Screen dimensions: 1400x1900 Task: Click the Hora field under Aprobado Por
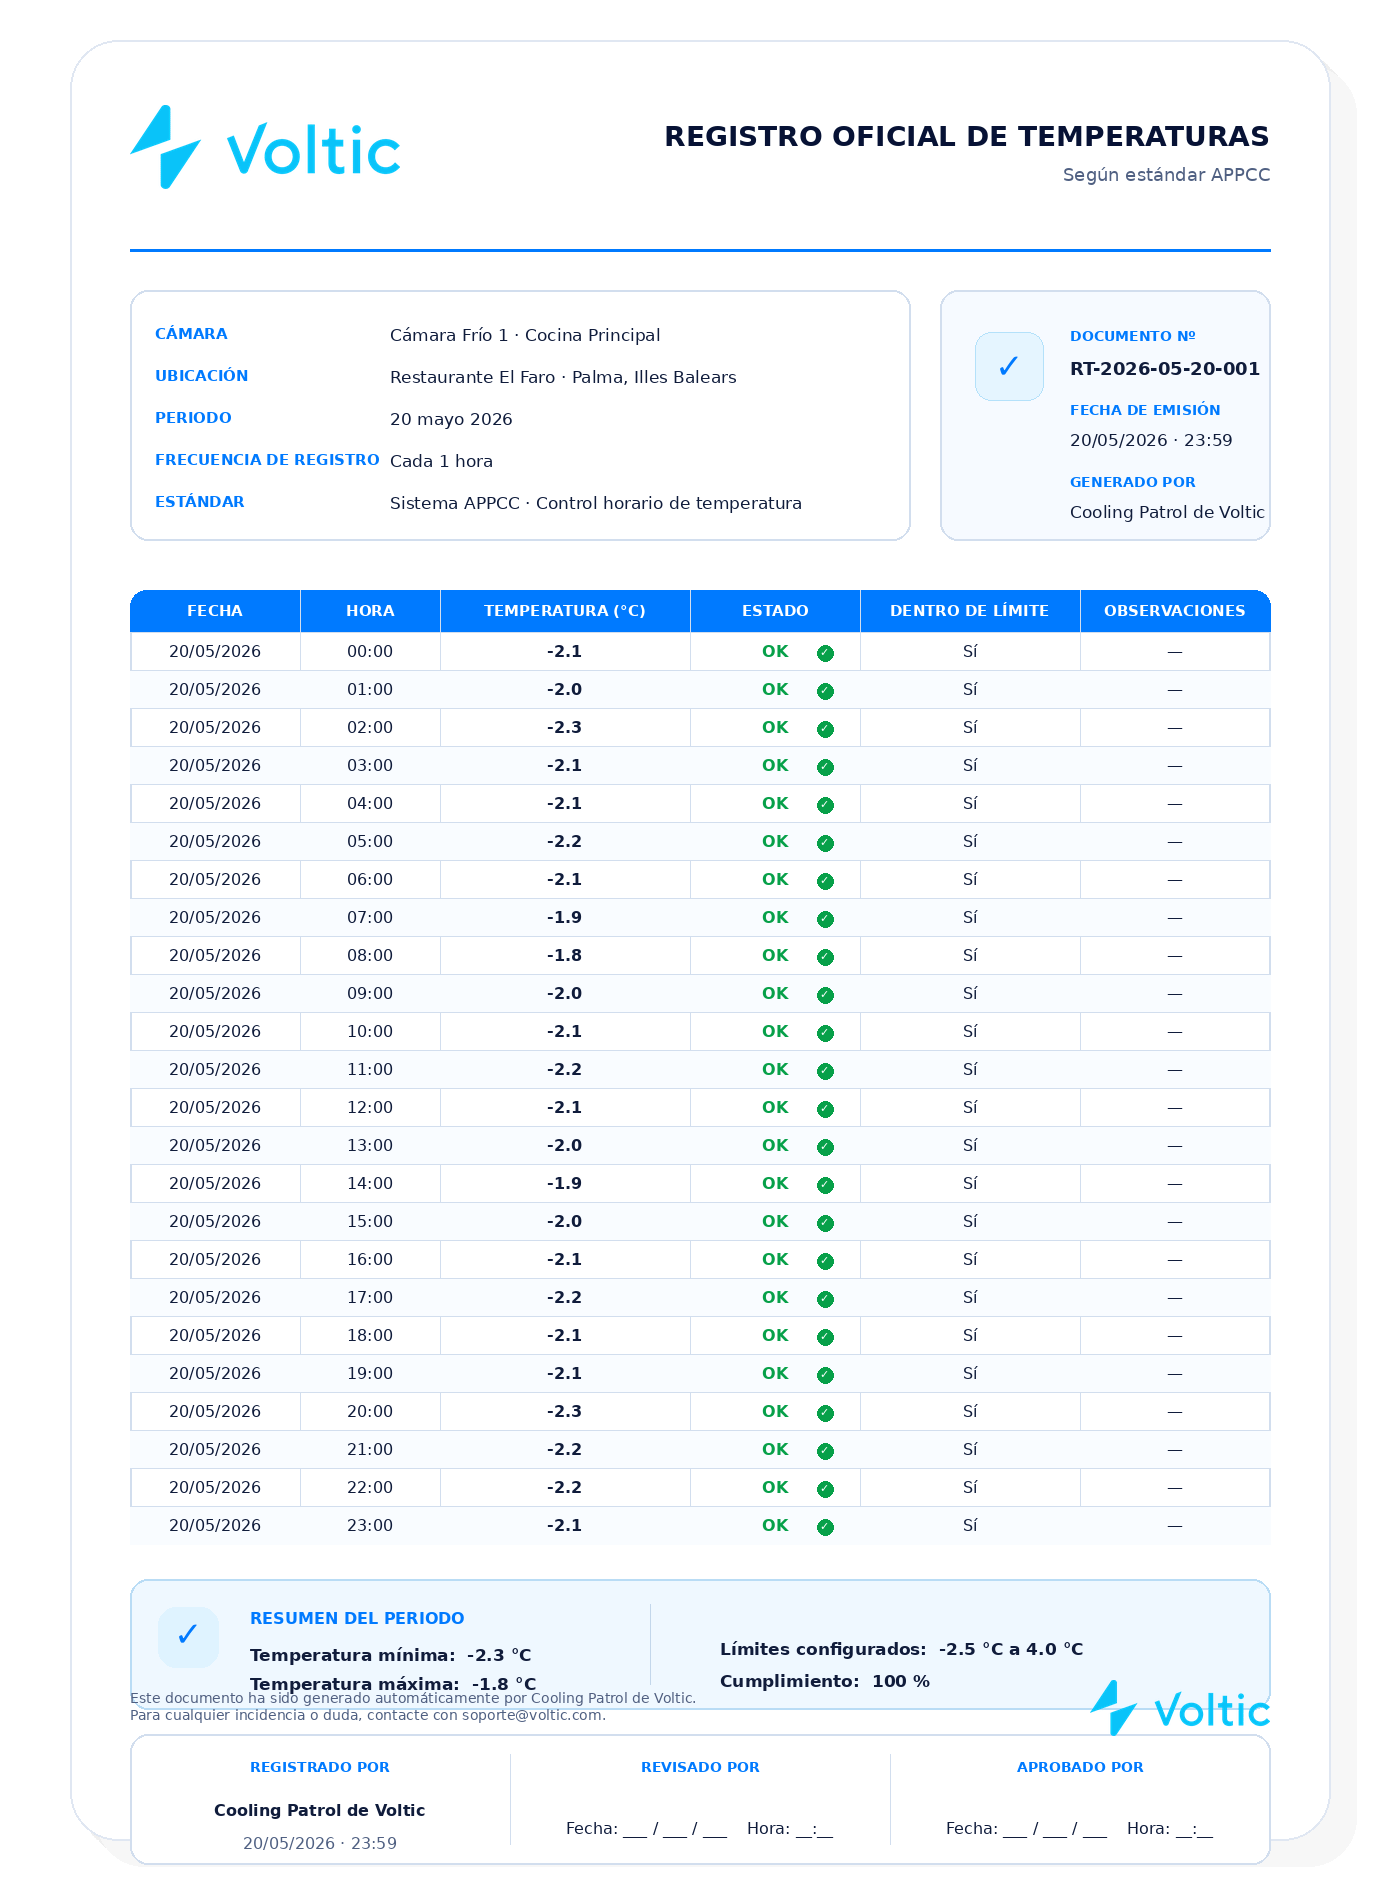pos(1170,1828)
